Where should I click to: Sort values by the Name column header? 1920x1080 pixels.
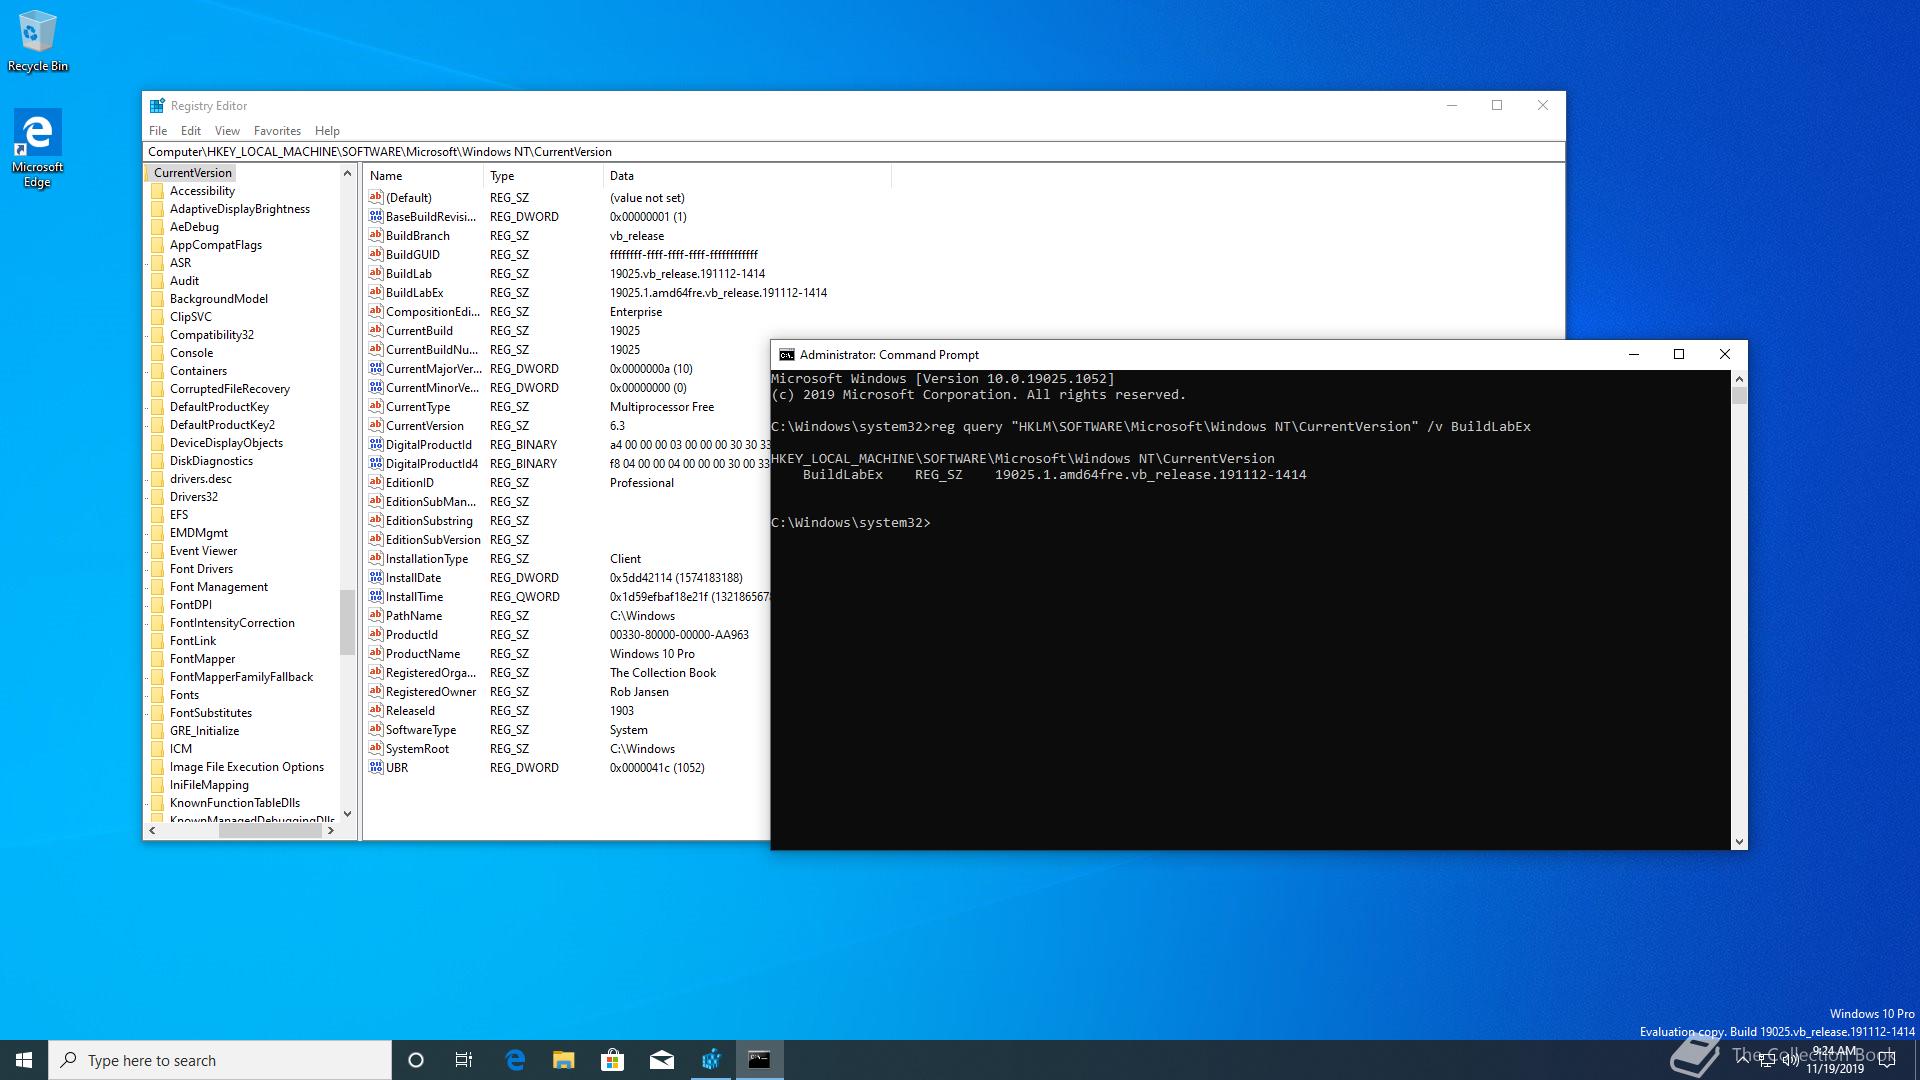[424, 176]
